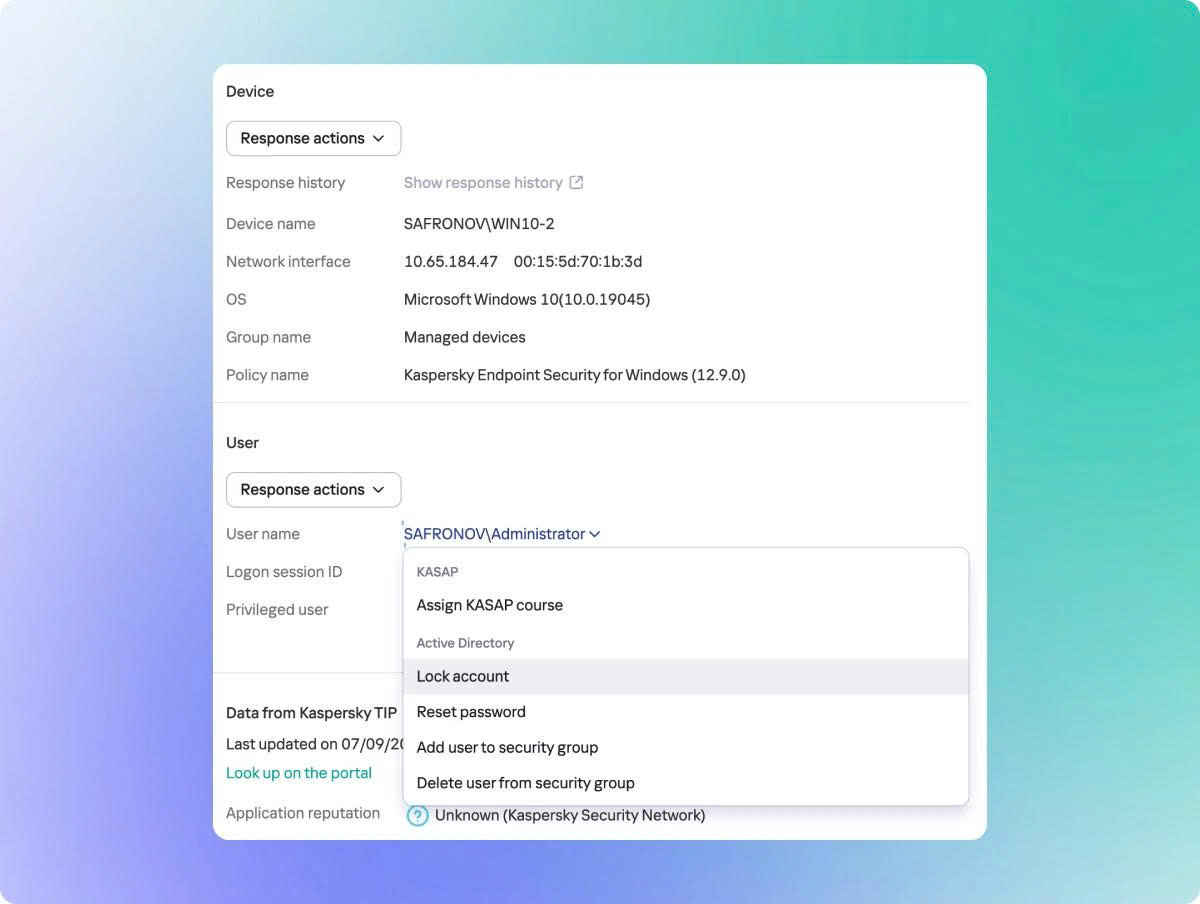The image size is (1200, 904).
Task: Open Look up on the portal link
Action: click(299, 773)
